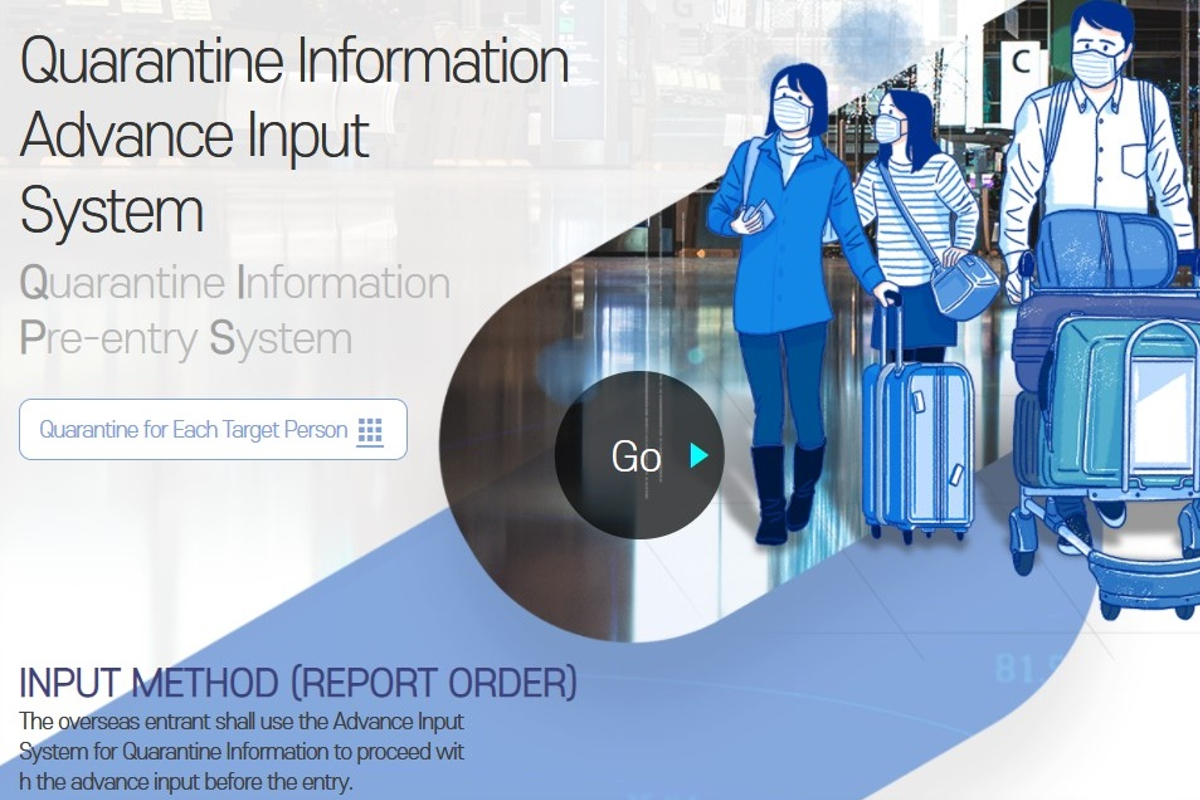Click the blue duffel bag atop the cart
The height and width of the screenshot is (800, 1200).
coord(1103,250)
